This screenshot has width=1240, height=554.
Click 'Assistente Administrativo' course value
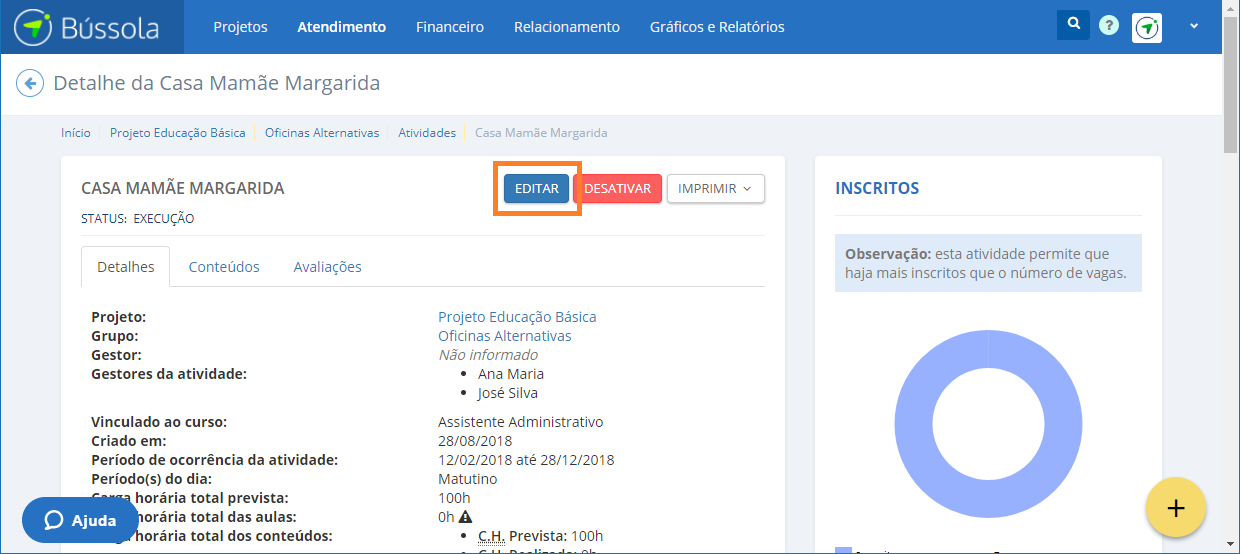click(521, 422)
